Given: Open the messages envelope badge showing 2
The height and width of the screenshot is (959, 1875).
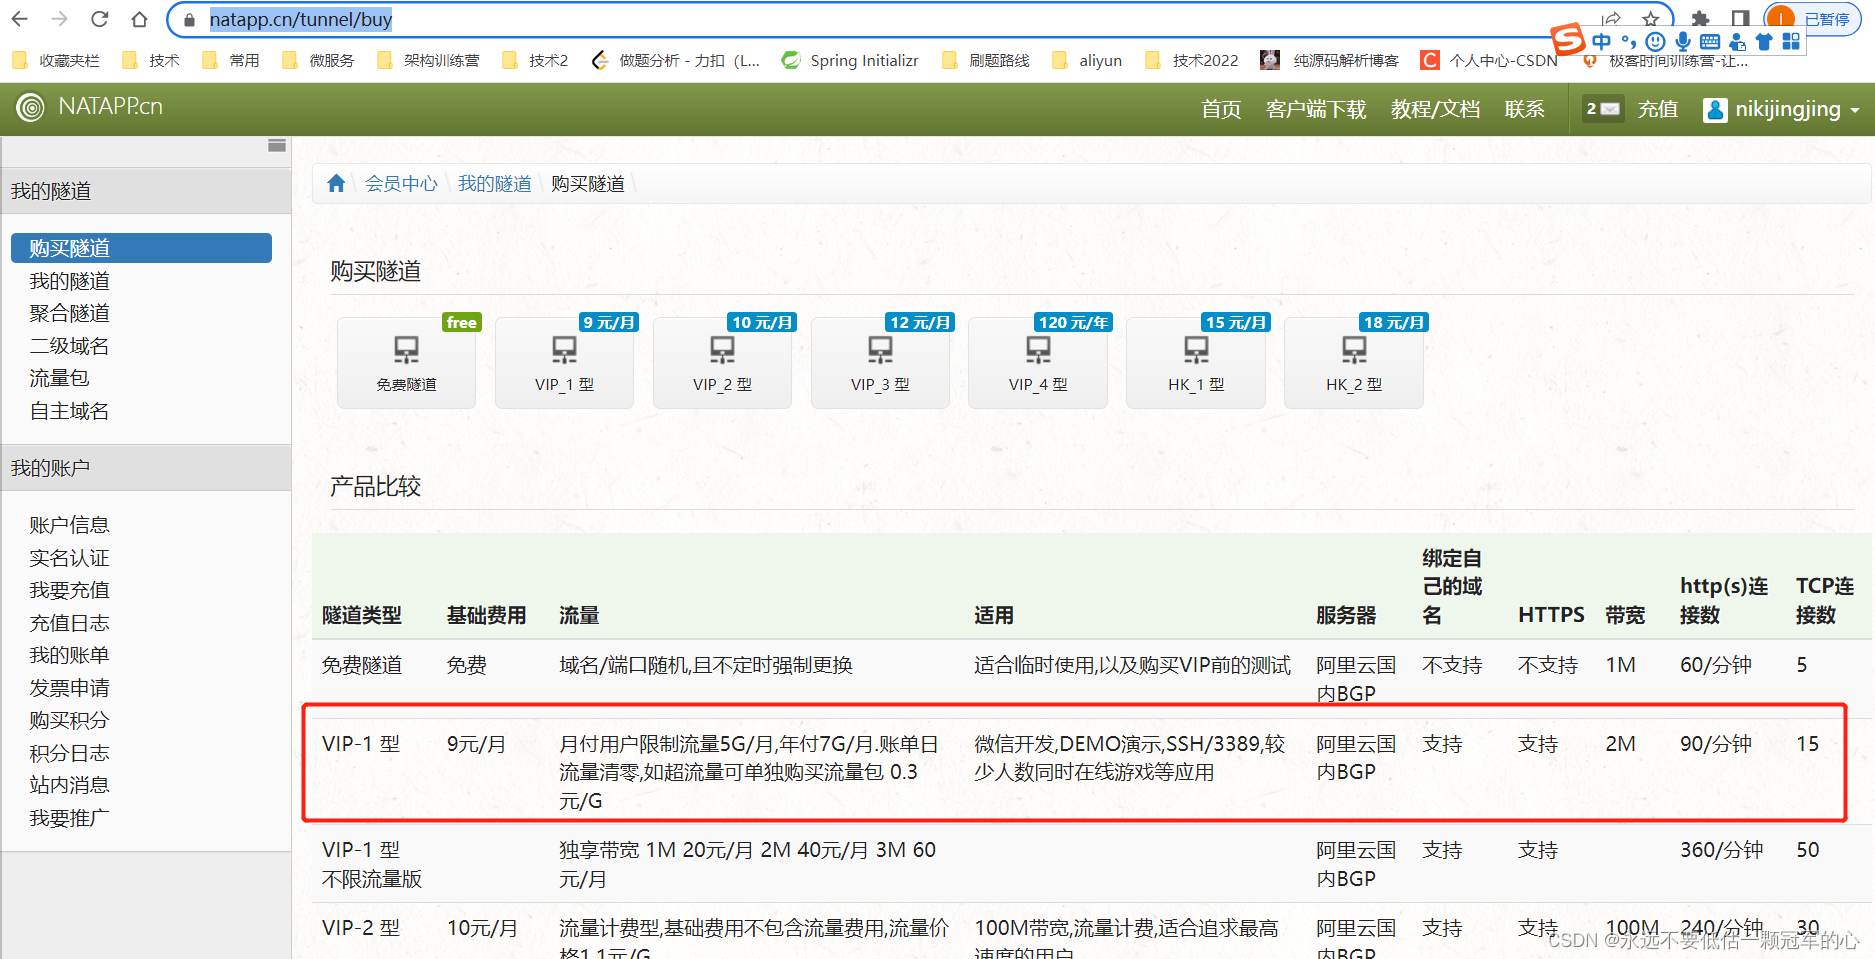Looking at the screenshot, I should pos(1602,109).
